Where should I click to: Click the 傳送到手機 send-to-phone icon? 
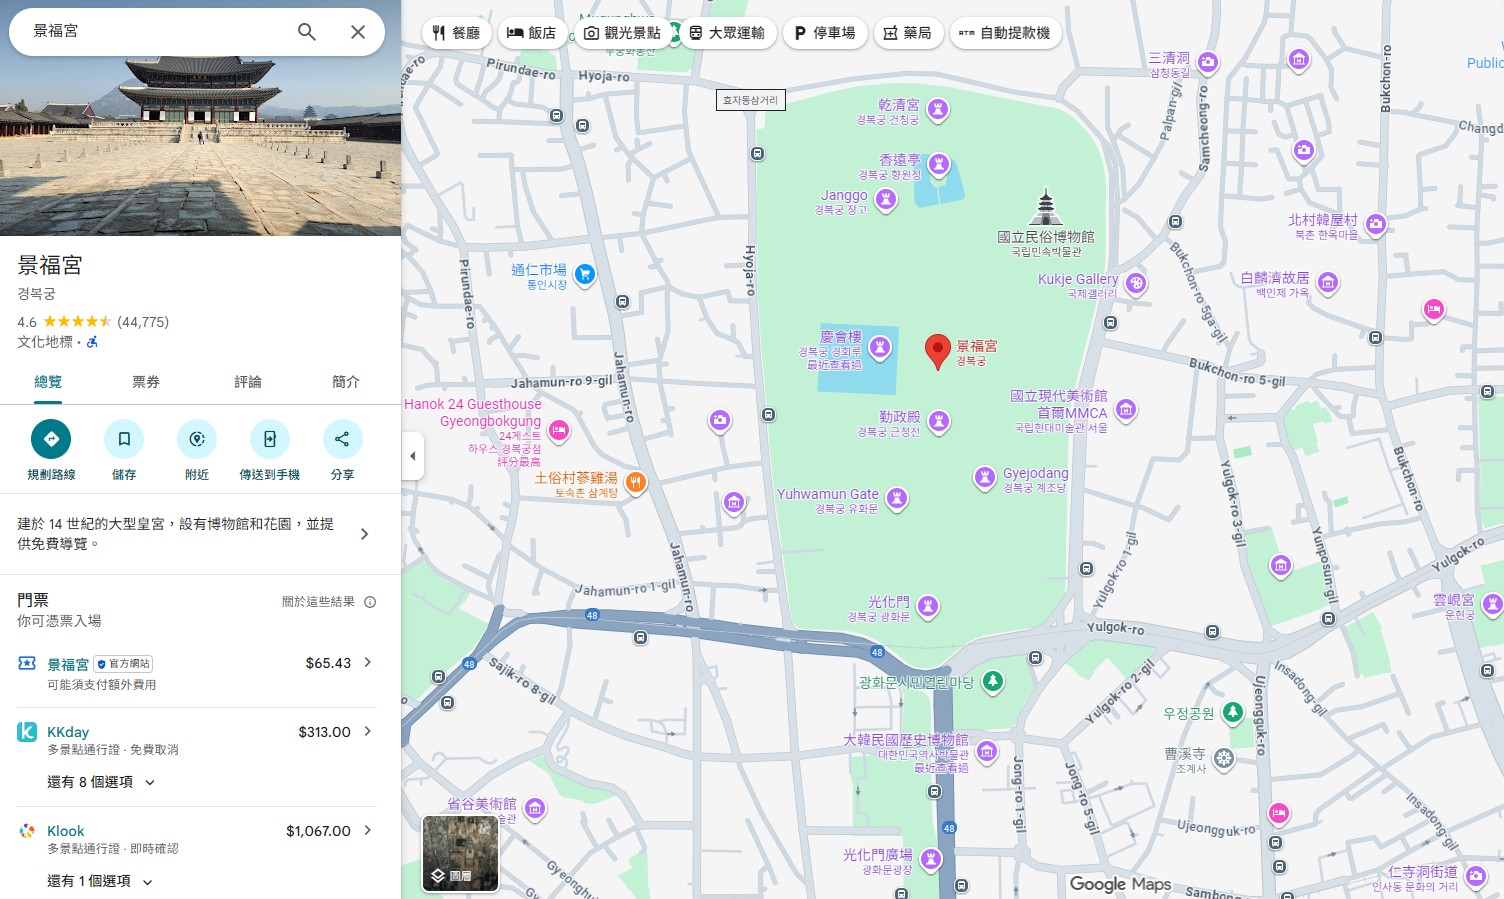tap(270, 439)
